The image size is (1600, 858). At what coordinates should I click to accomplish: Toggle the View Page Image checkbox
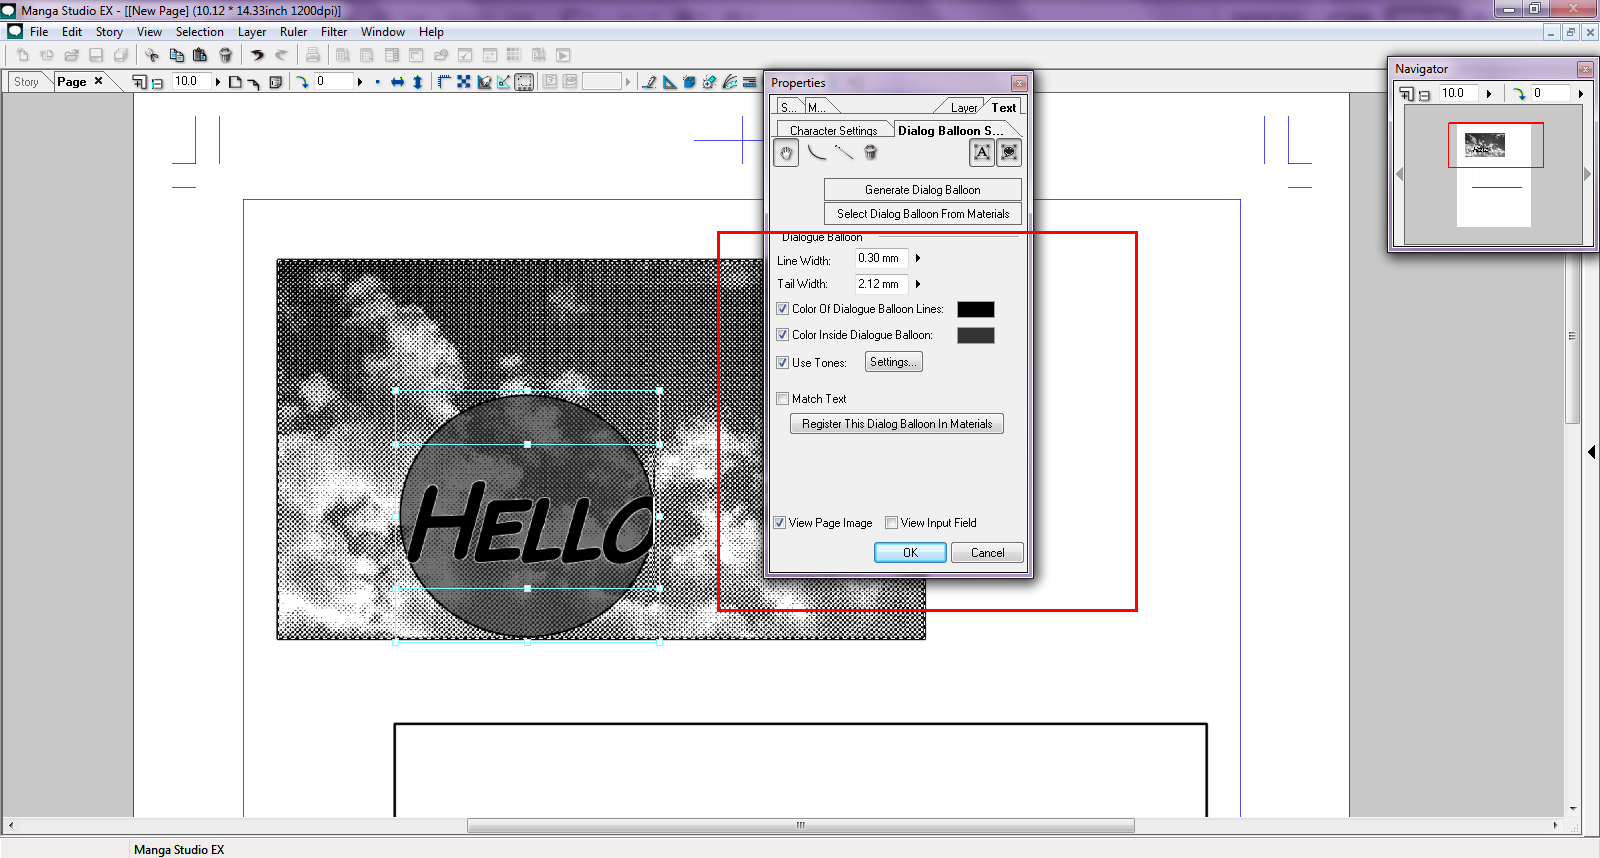(780, 523)
